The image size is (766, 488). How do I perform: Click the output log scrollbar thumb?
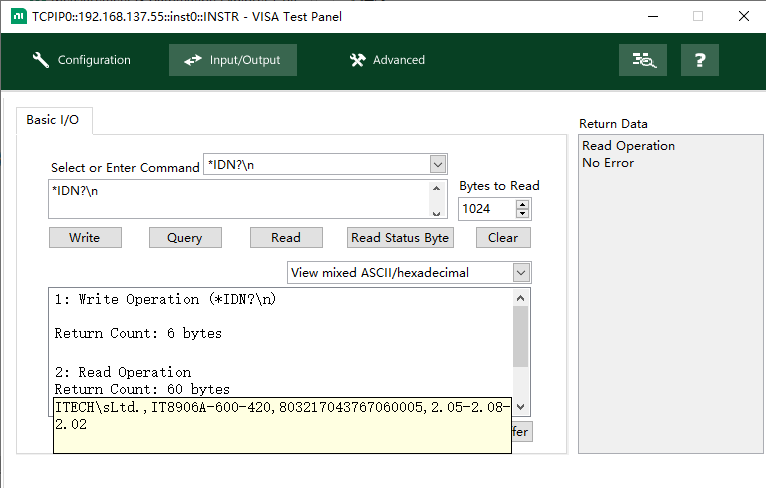pyautogui.click(x=520, y=337)
